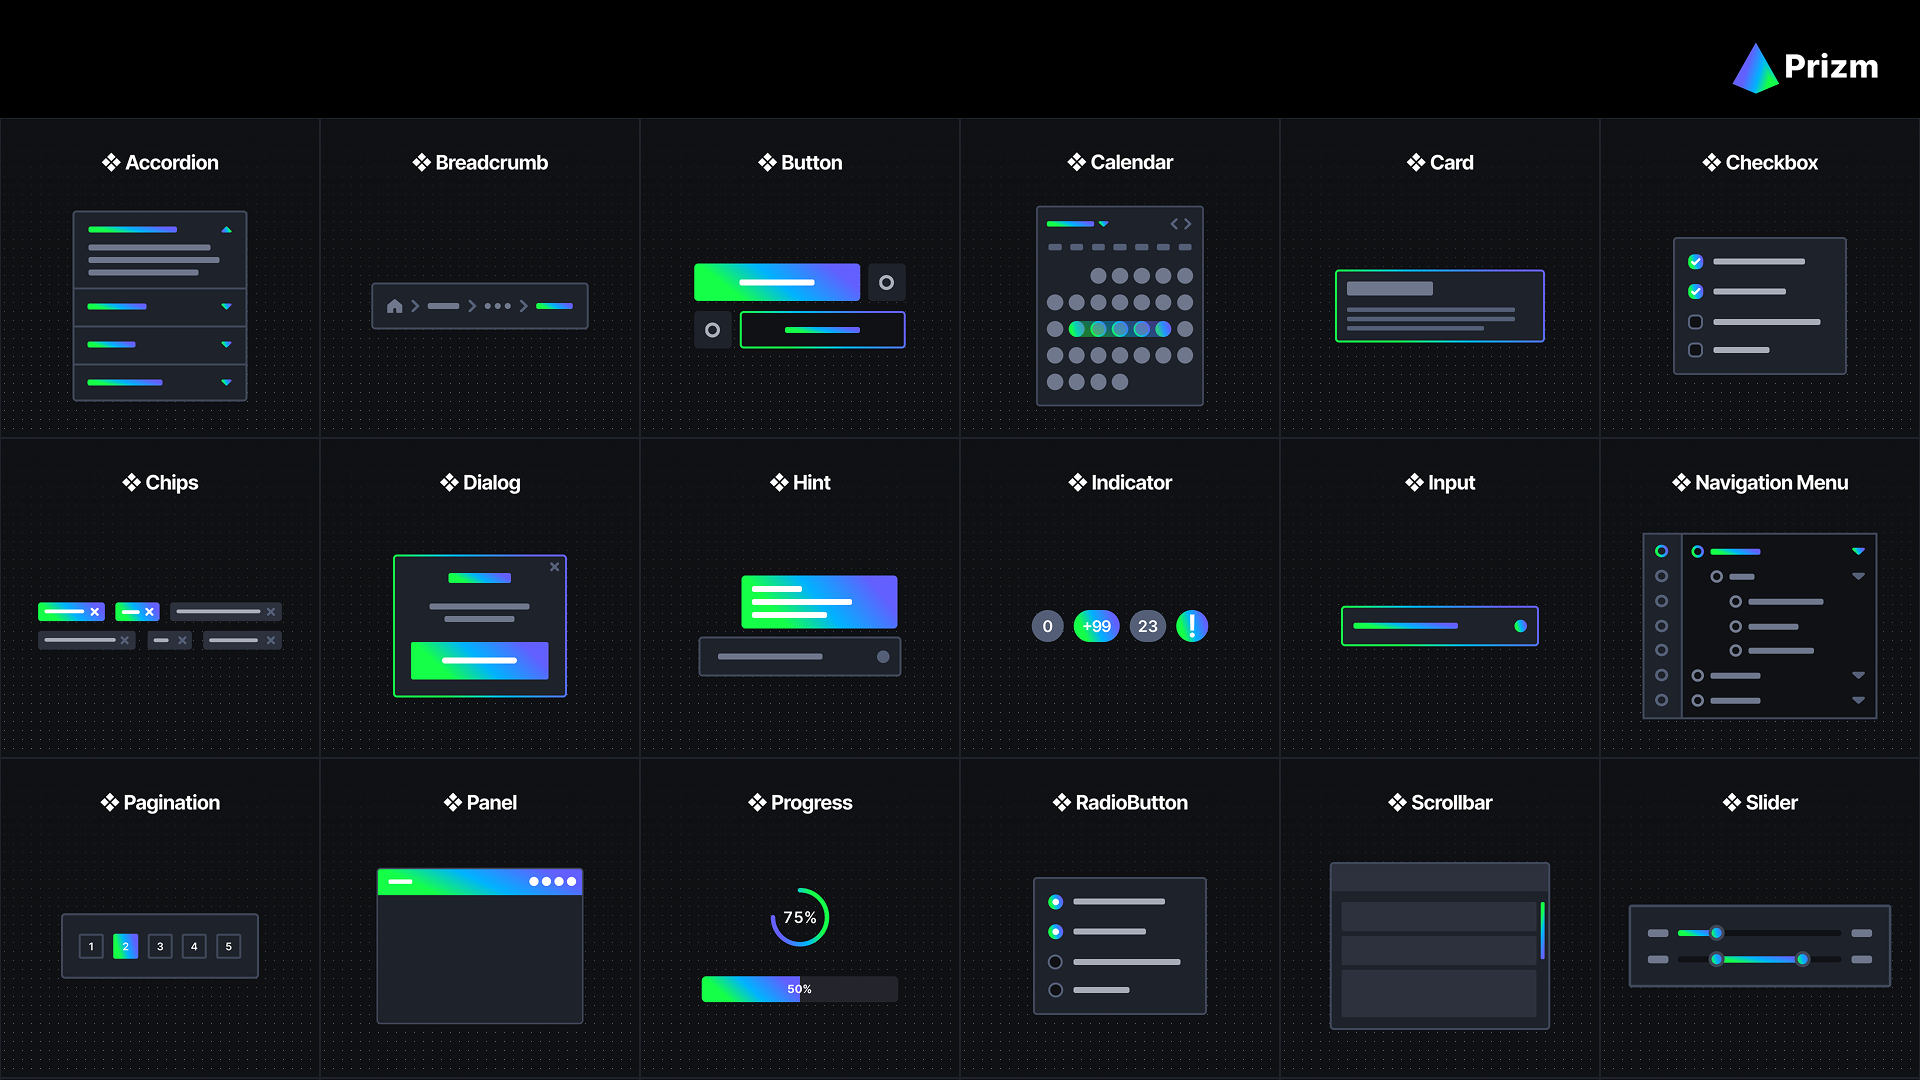Collapse the first accordion section arrow
Image resolution: width=1920 pixels, height=1080 pixels.
tap(227, 230)
